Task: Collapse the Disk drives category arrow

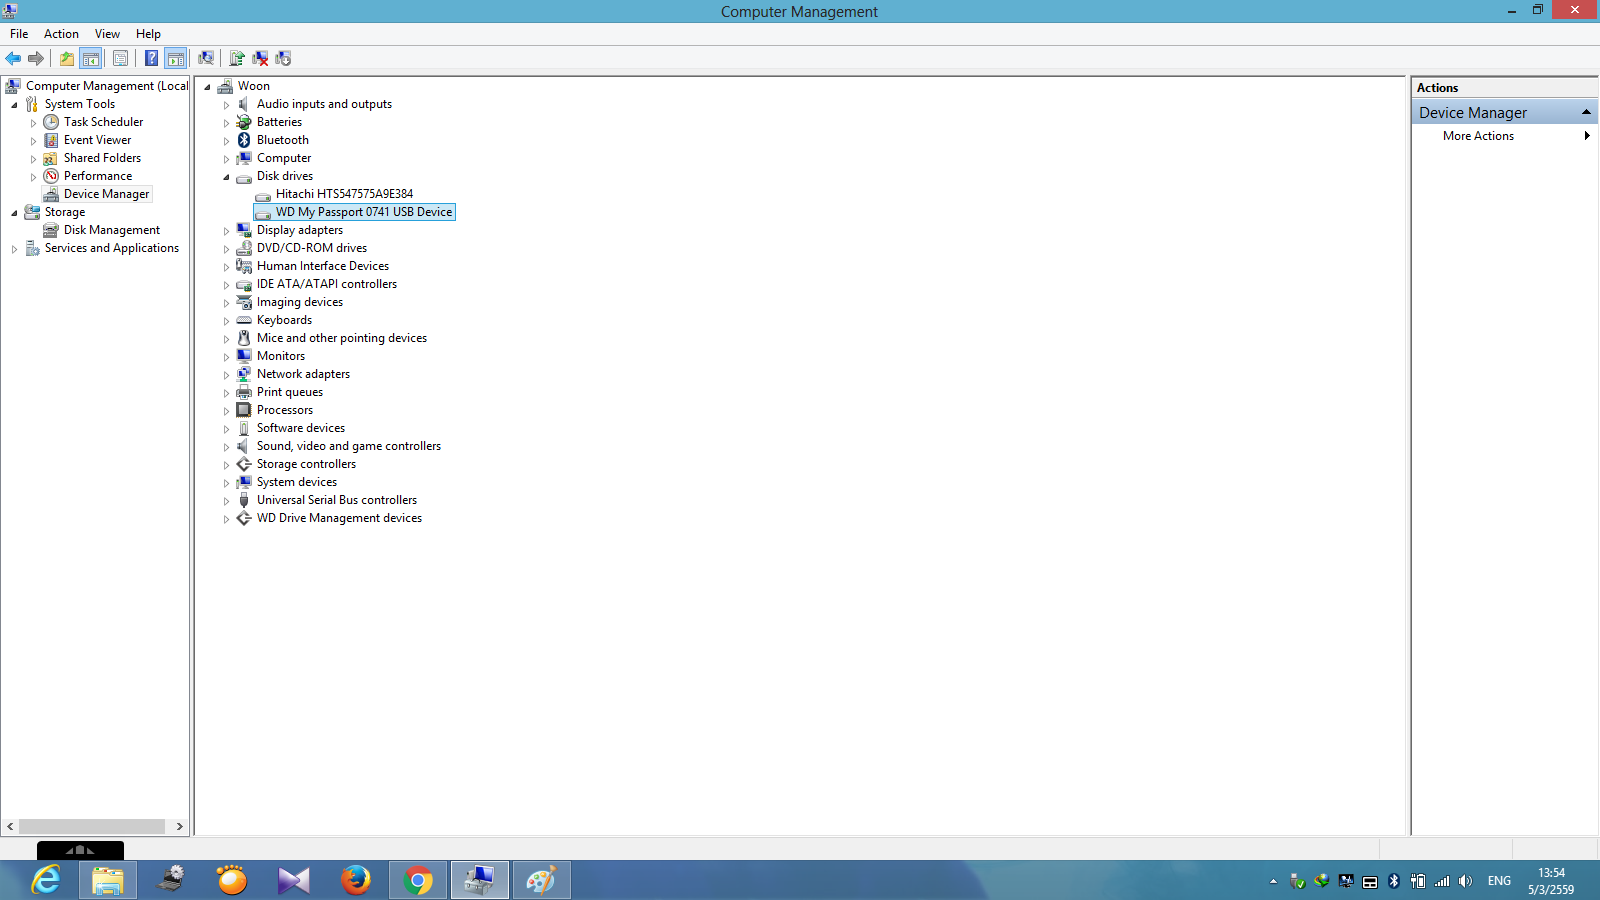Action: point(226,176)
